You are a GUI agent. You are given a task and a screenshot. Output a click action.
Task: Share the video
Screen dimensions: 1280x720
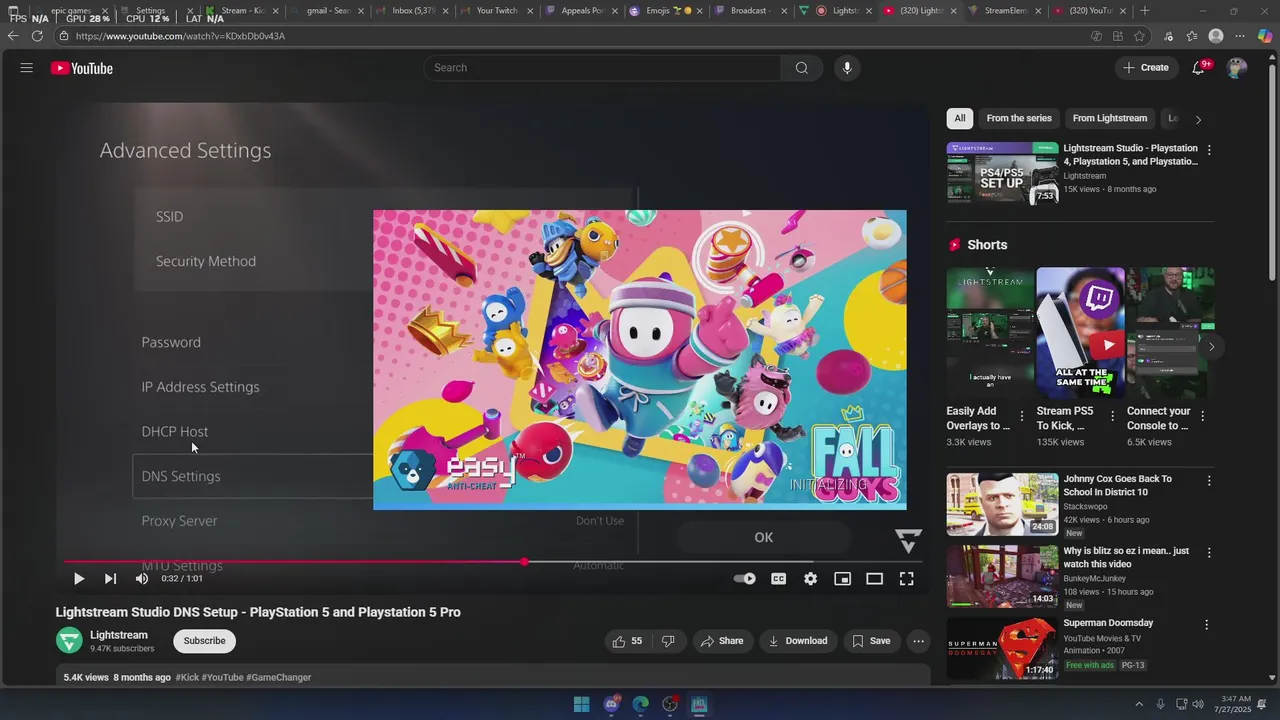(x=722, y=641)
